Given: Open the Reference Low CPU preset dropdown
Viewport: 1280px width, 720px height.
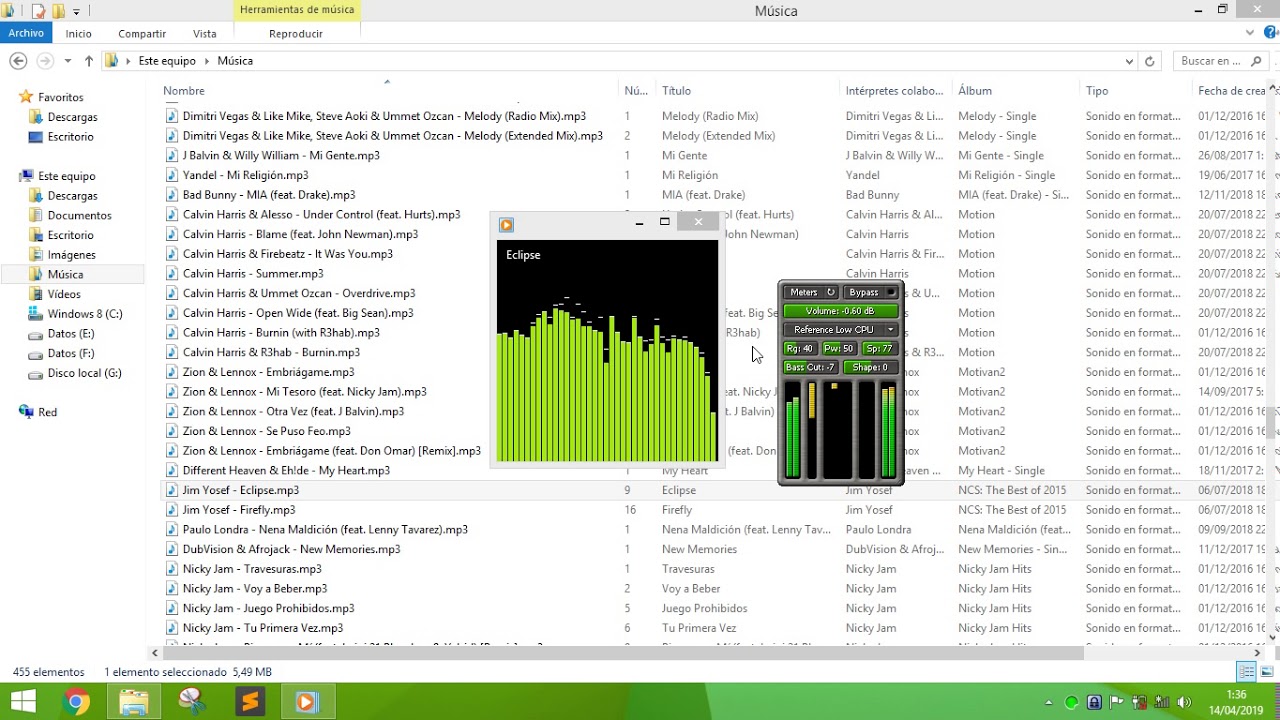Looking at the screenshot, I should 840,329.
